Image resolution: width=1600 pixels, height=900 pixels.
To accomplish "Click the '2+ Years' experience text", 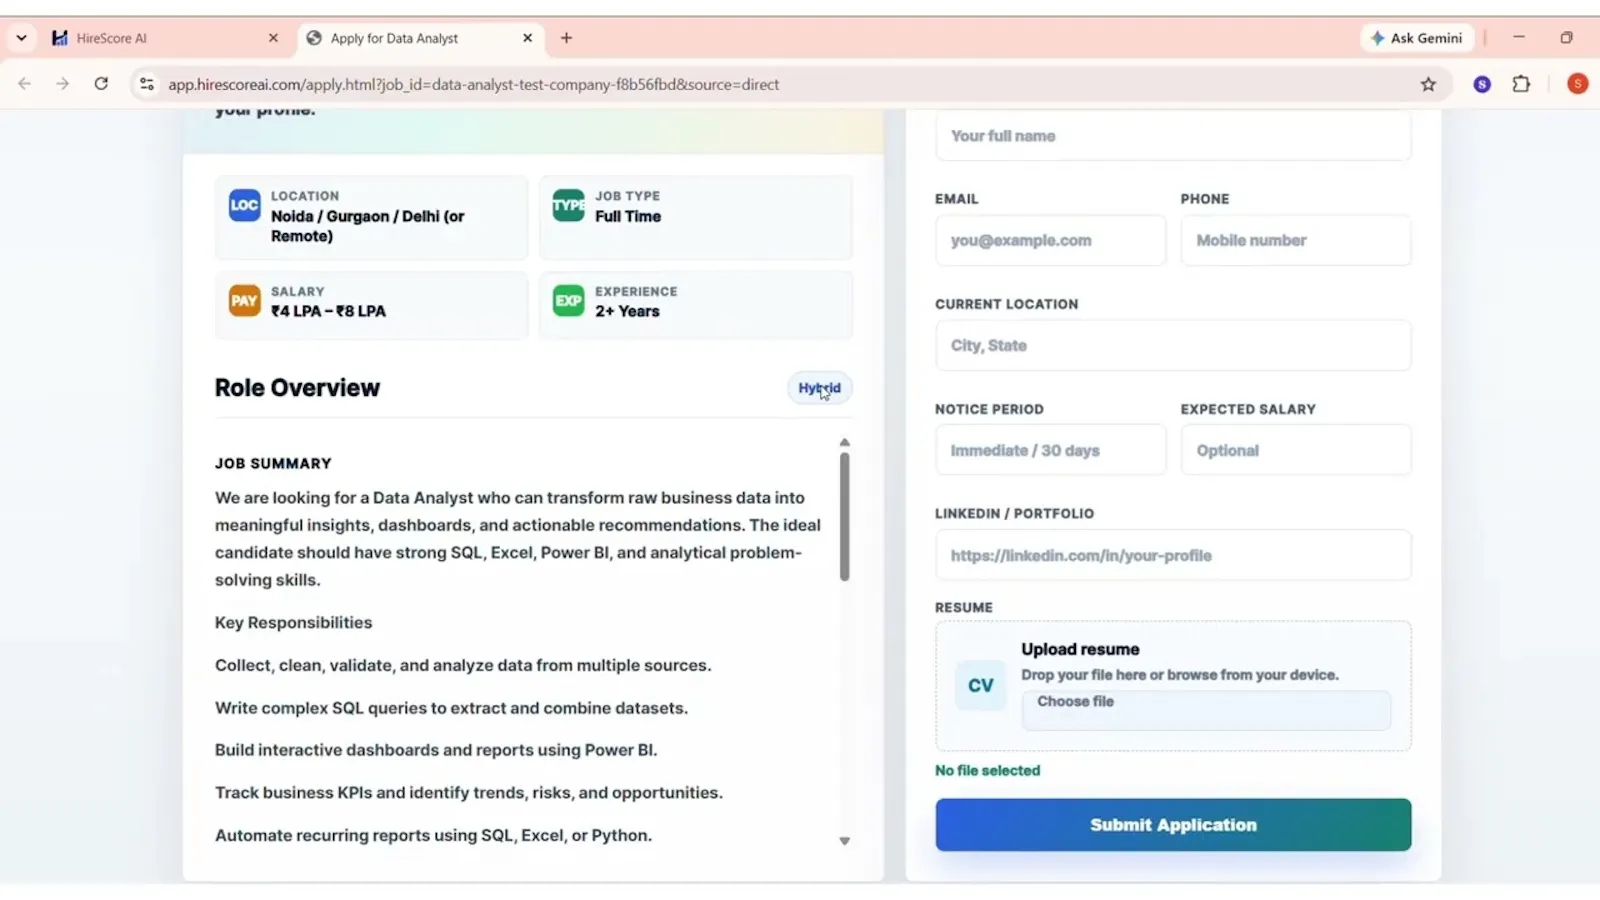I will tap(627, 311).
